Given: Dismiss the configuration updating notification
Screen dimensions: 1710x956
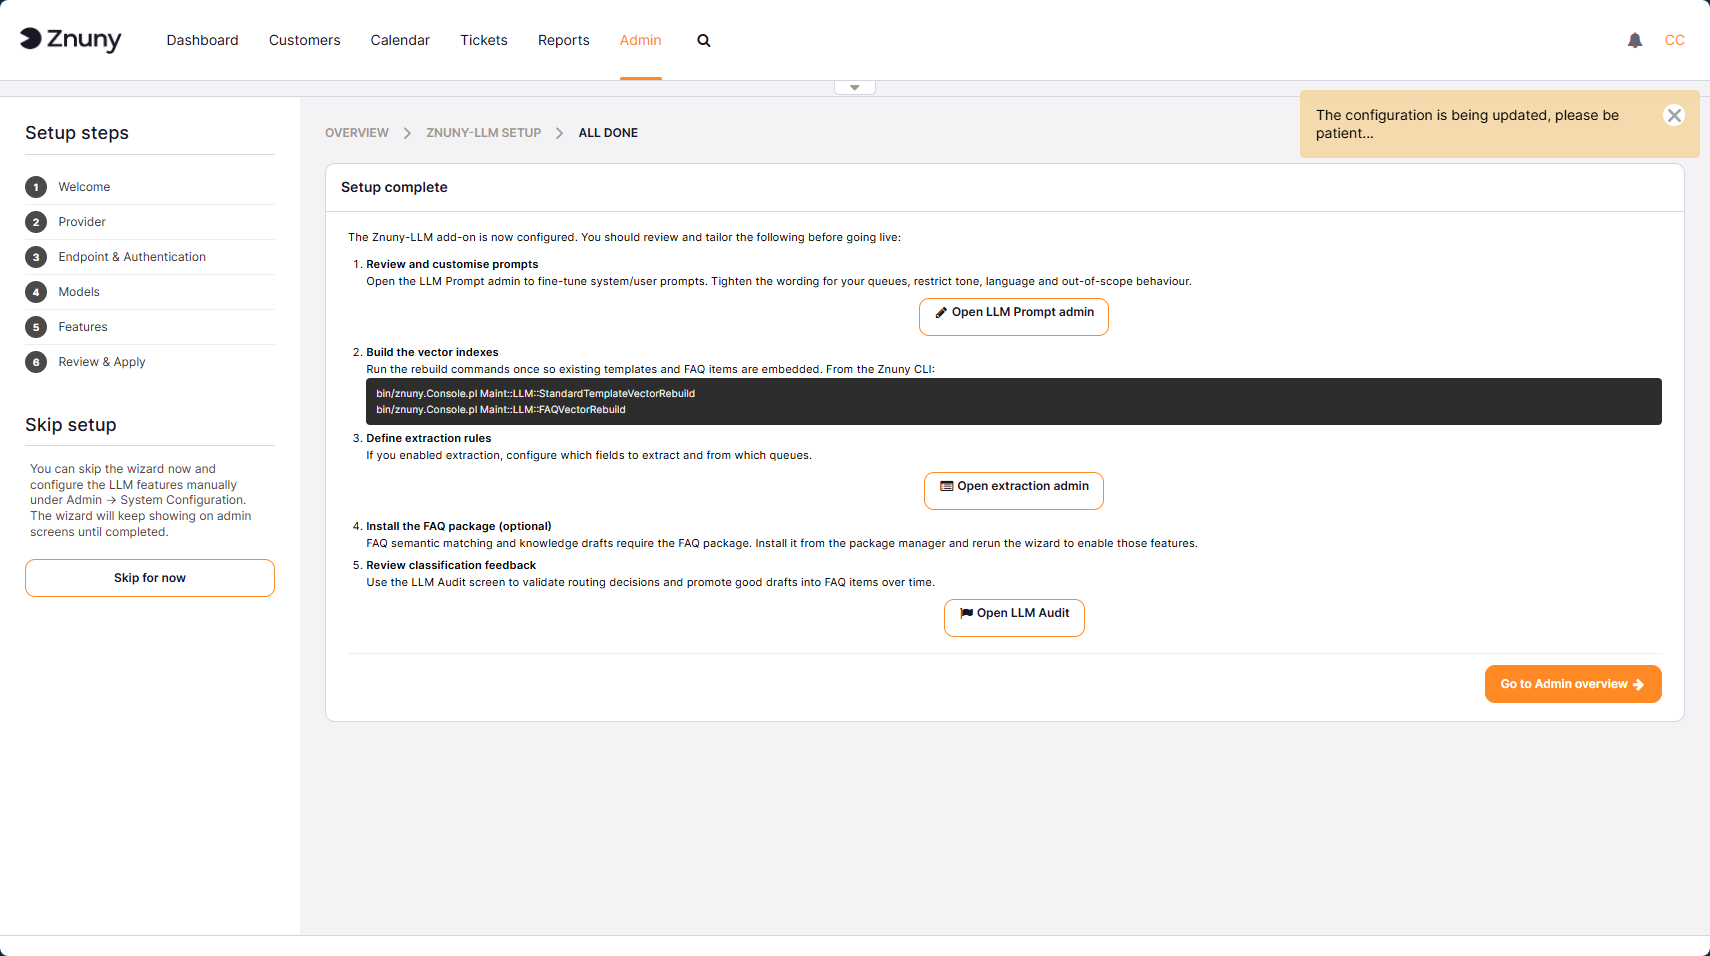Looking at the screenshot, I should pyautogui.click(x=1674, y=115).
